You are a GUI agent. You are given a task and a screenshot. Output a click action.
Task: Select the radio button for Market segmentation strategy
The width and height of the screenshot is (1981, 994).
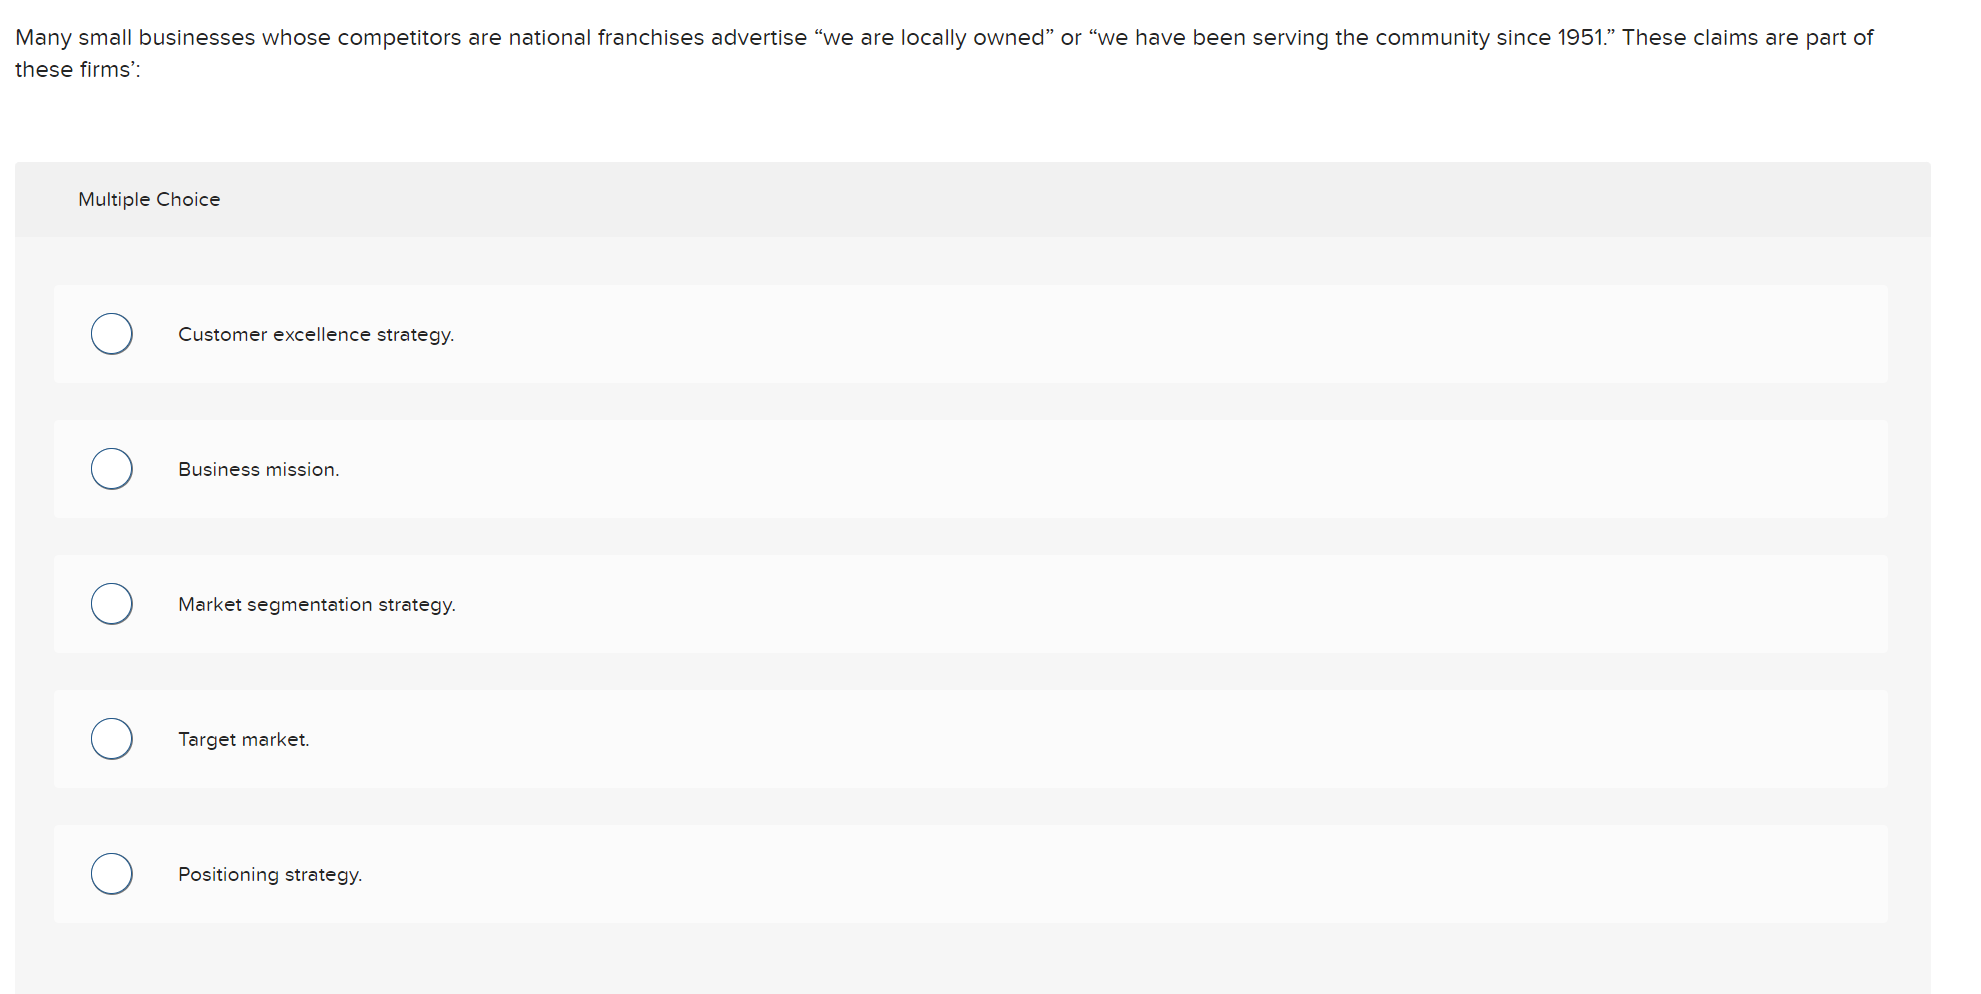(x=111, y=603)
